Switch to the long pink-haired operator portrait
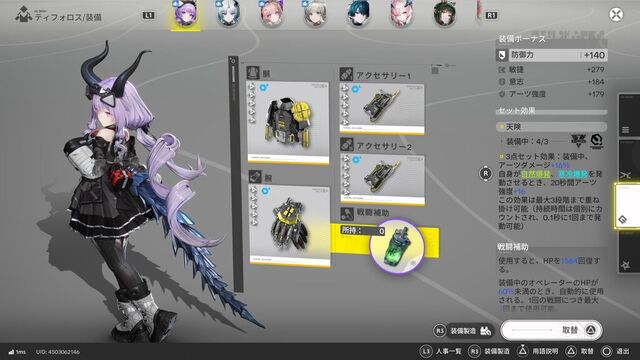Viewport: 640px width, 360px height. tap(402, 13)
